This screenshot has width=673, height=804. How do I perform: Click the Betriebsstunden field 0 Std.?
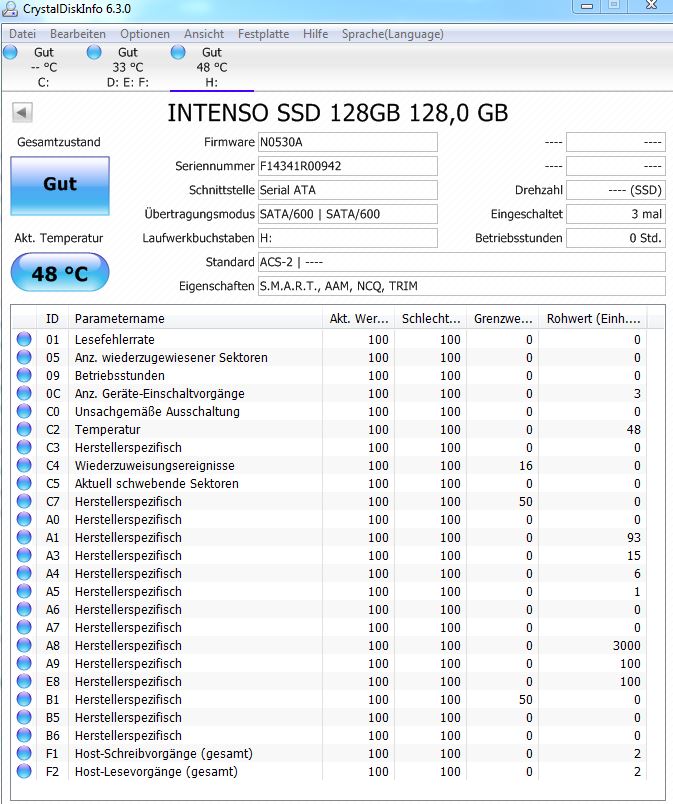(x=616, y=238)
